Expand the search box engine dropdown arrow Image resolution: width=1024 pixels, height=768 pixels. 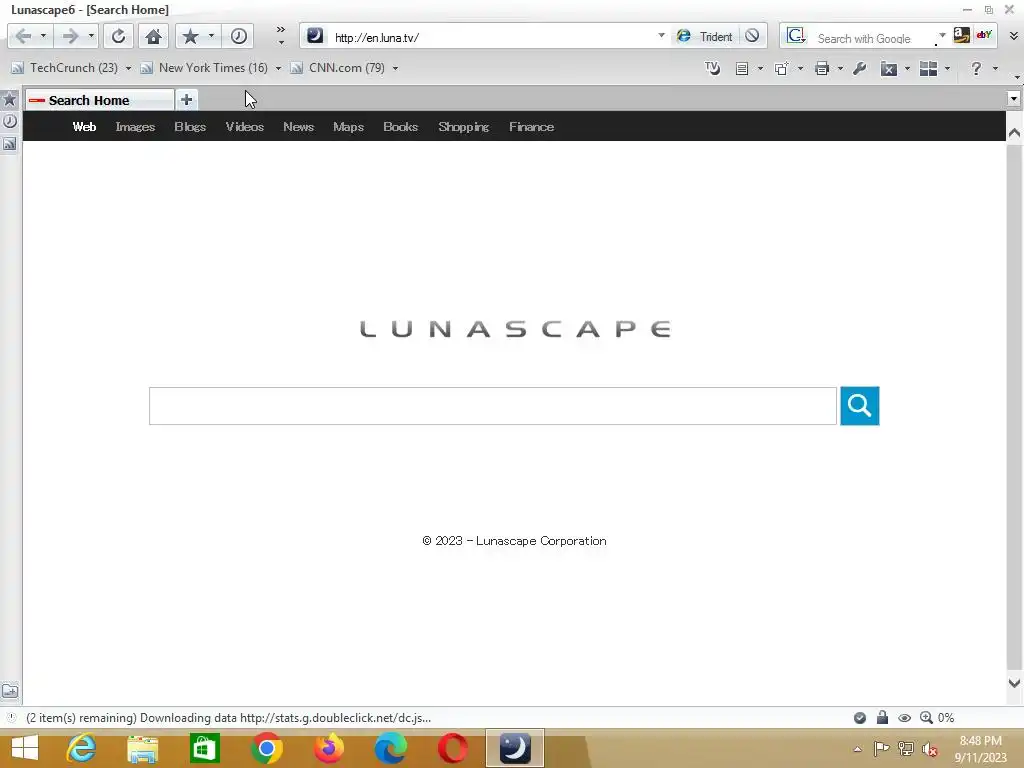click(942, 35)
